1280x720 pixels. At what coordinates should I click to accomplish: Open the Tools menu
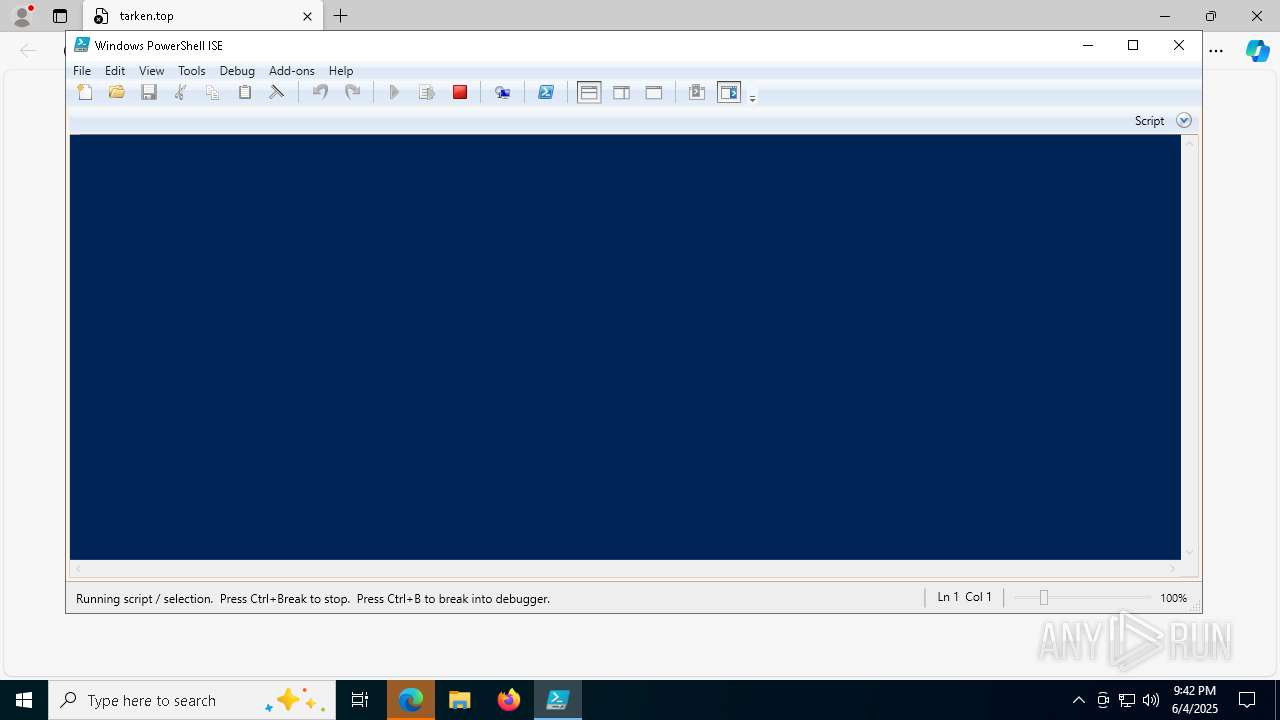pyautogui.click(x=192, y=71)
